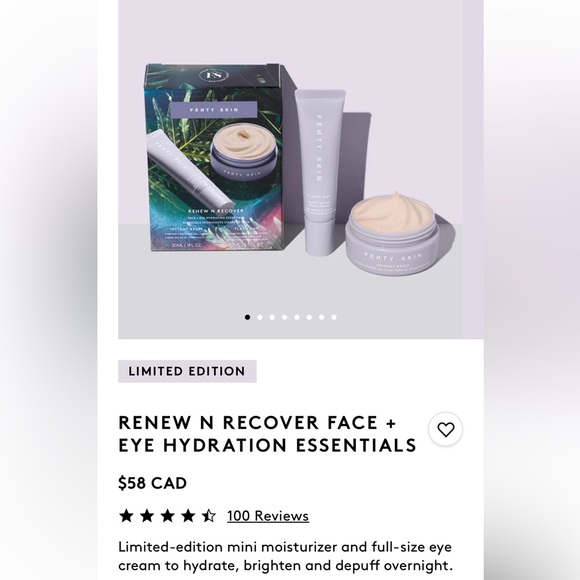The width and height of the screenshot is (580, 580).
Task: Click the Limited Edition badge
Action: [187, 371]
